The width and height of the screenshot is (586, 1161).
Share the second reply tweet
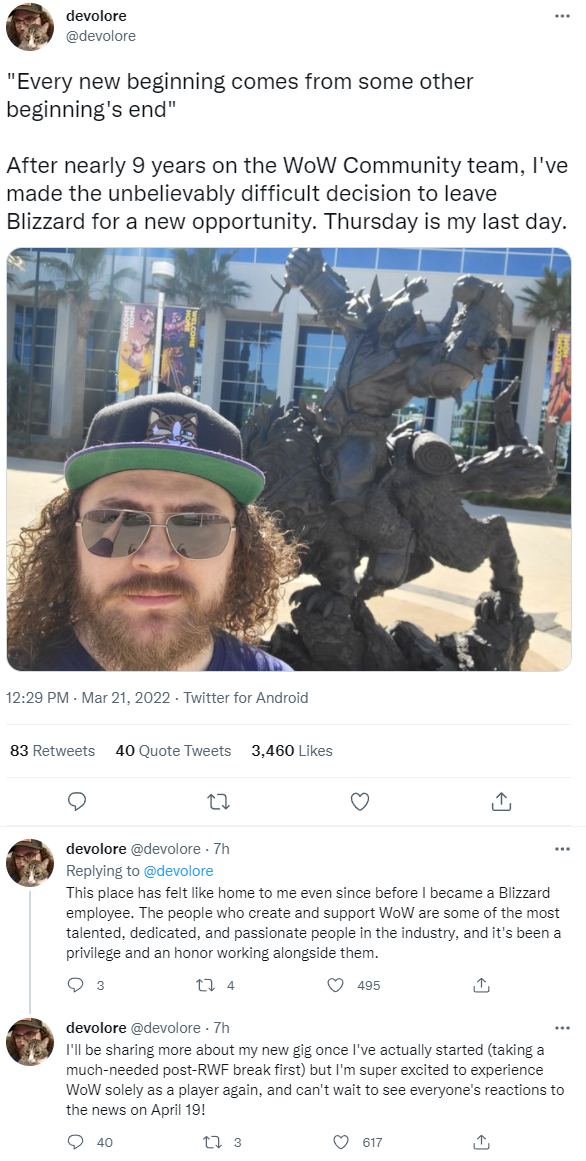pyautogui.click(x=482, y=1142)
